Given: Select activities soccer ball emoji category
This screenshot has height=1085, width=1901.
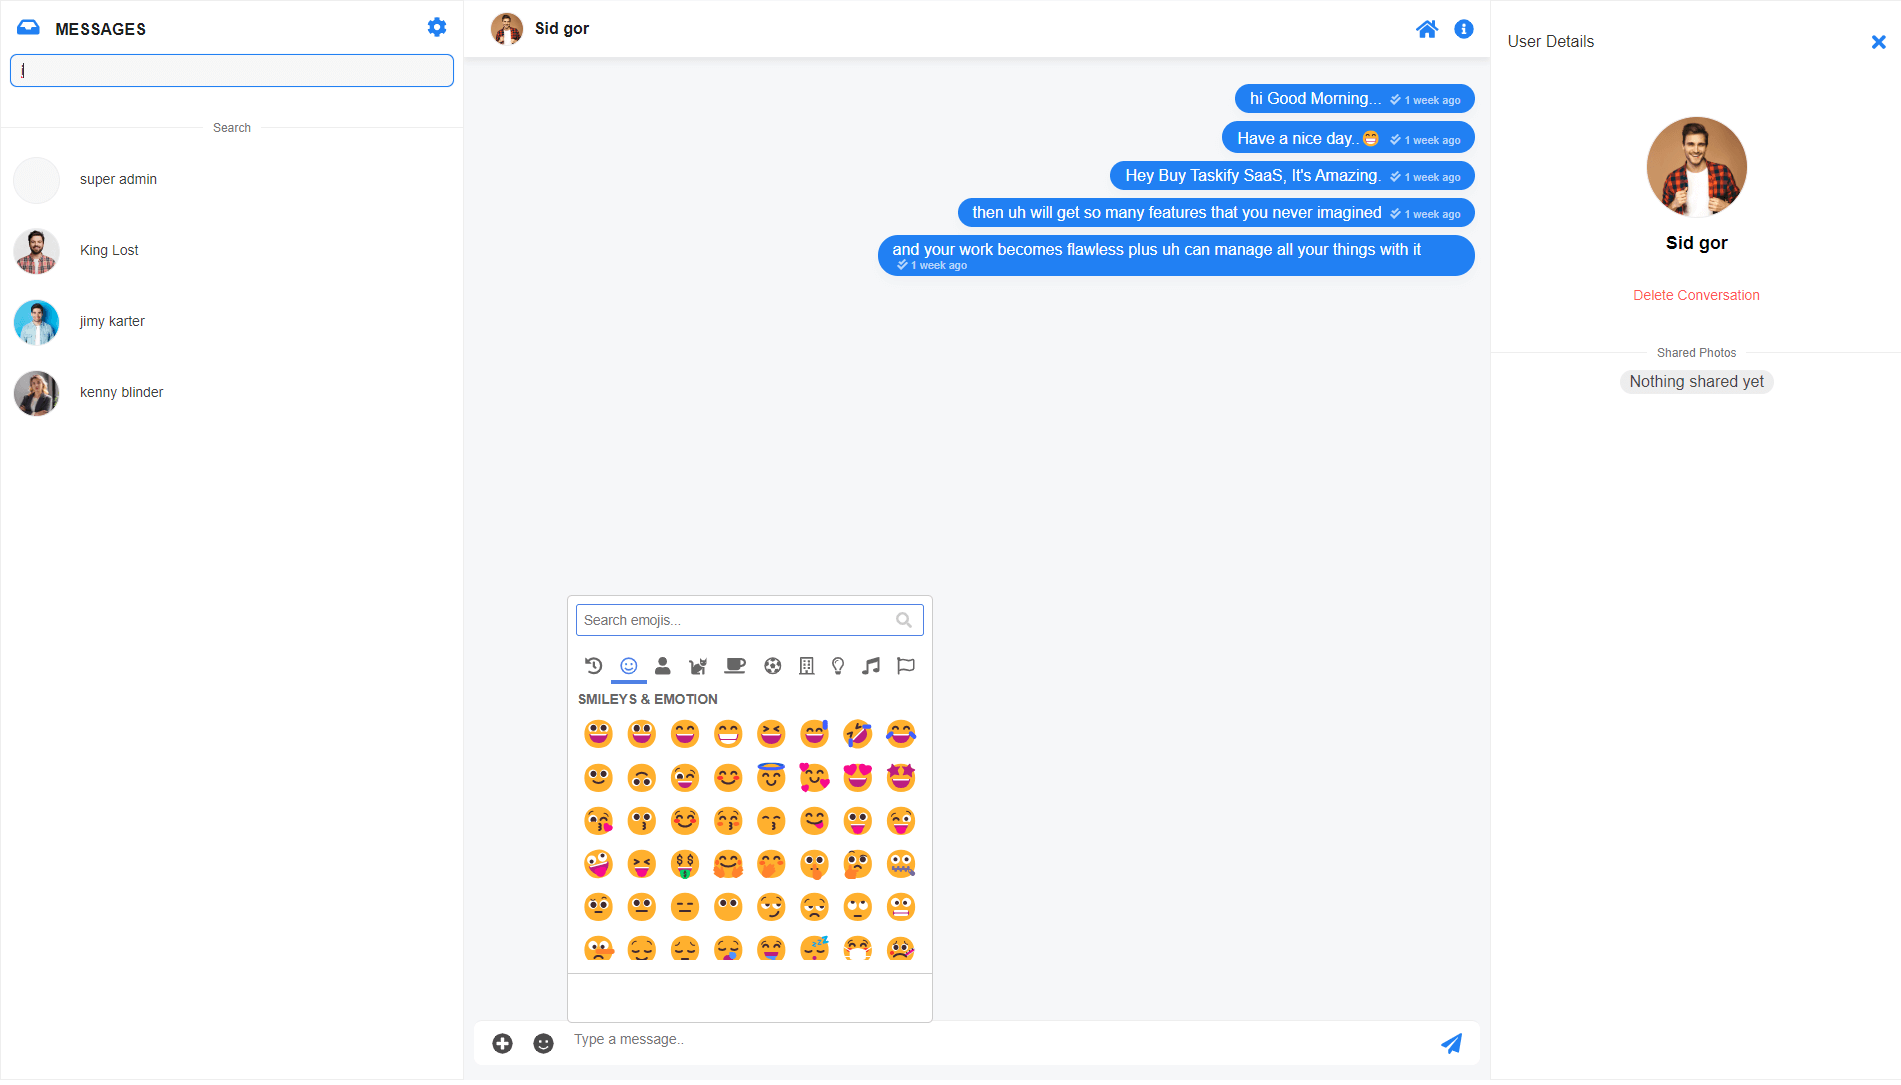Looking at the screenshot, I should pyautogui.click(x=772, y=666).
